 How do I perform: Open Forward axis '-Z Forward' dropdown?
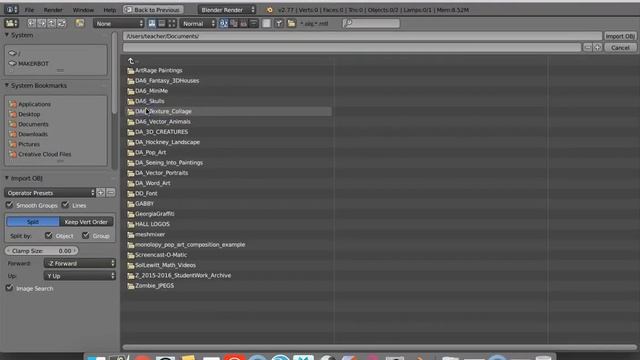click(80, 263)
